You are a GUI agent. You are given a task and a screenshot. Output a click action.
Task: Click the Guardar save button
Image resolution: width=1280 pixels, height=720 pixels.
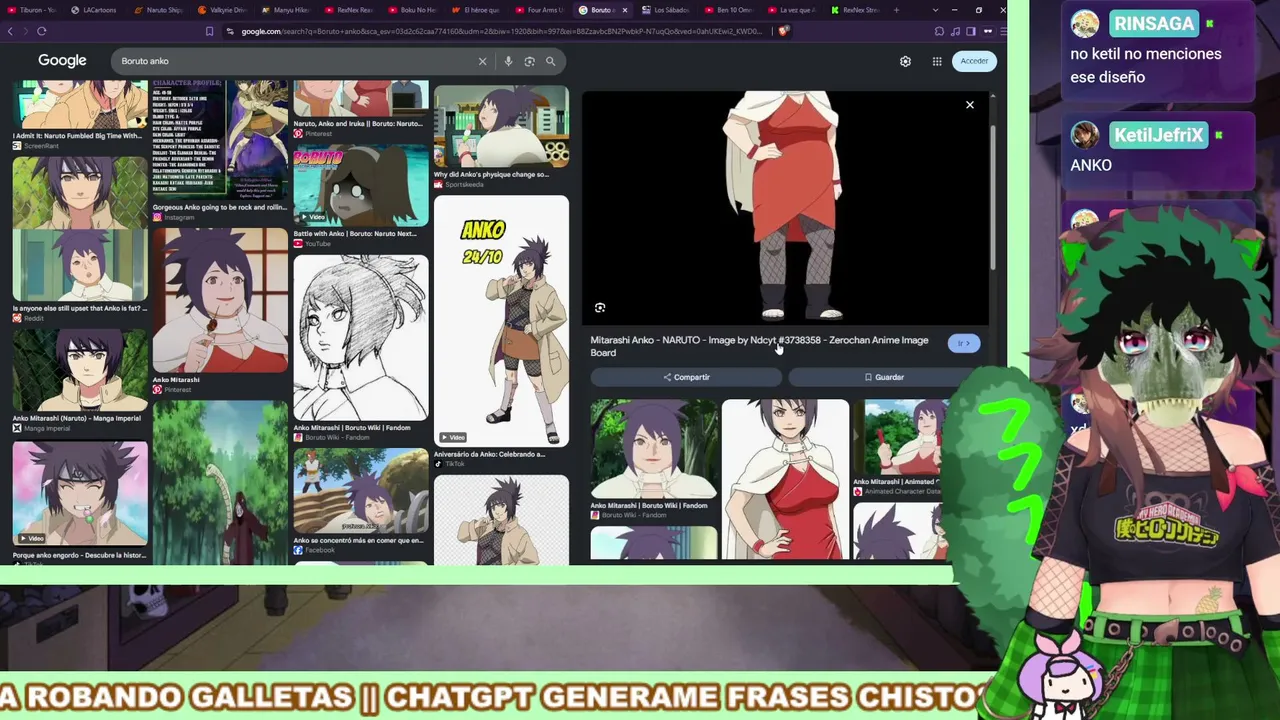tap(884, 377)
